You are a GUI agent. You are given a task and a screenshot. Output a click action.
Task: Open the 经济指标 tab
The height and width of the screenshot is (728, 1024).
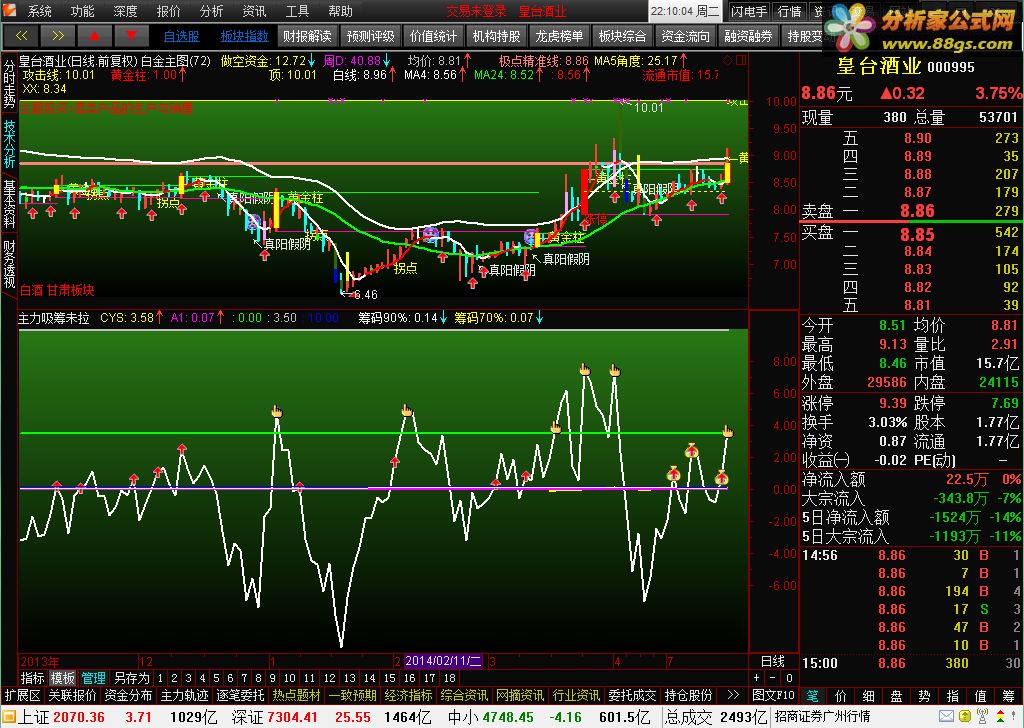408,695
